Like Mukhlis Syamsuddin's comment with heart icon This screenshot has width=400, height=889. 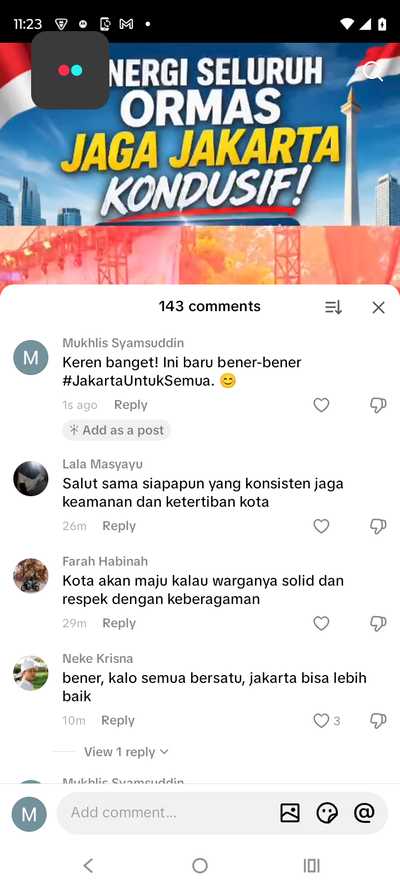[x=321, y=405]
